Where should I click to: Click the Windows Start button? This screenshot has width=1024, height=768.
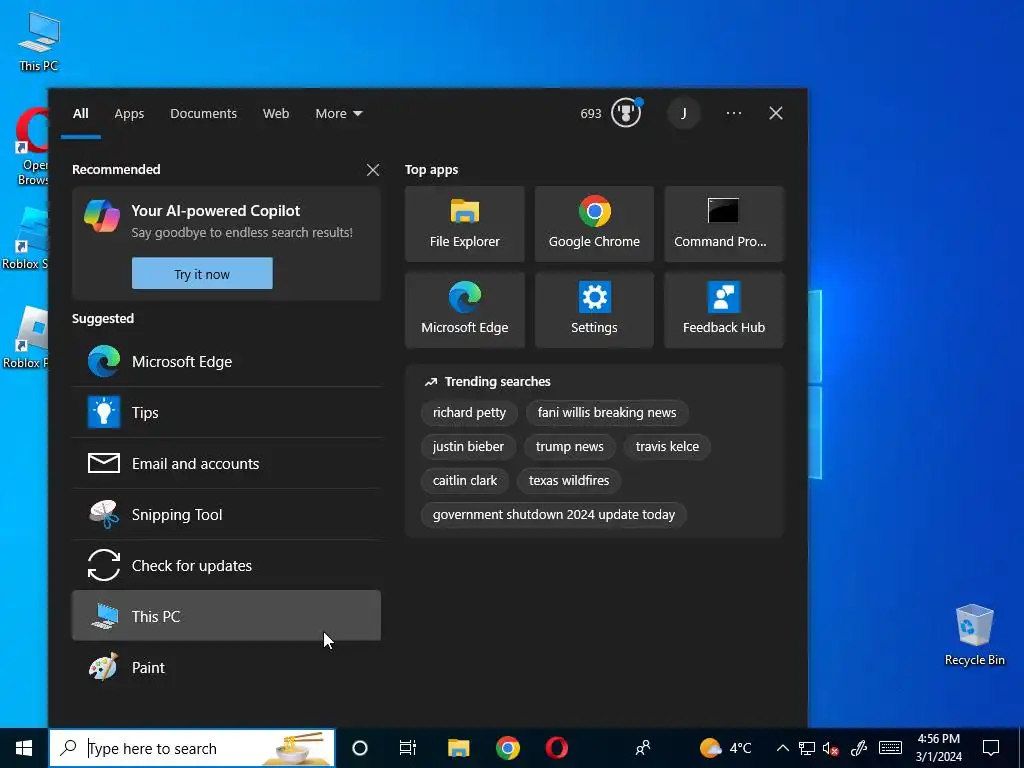(24, 748)
